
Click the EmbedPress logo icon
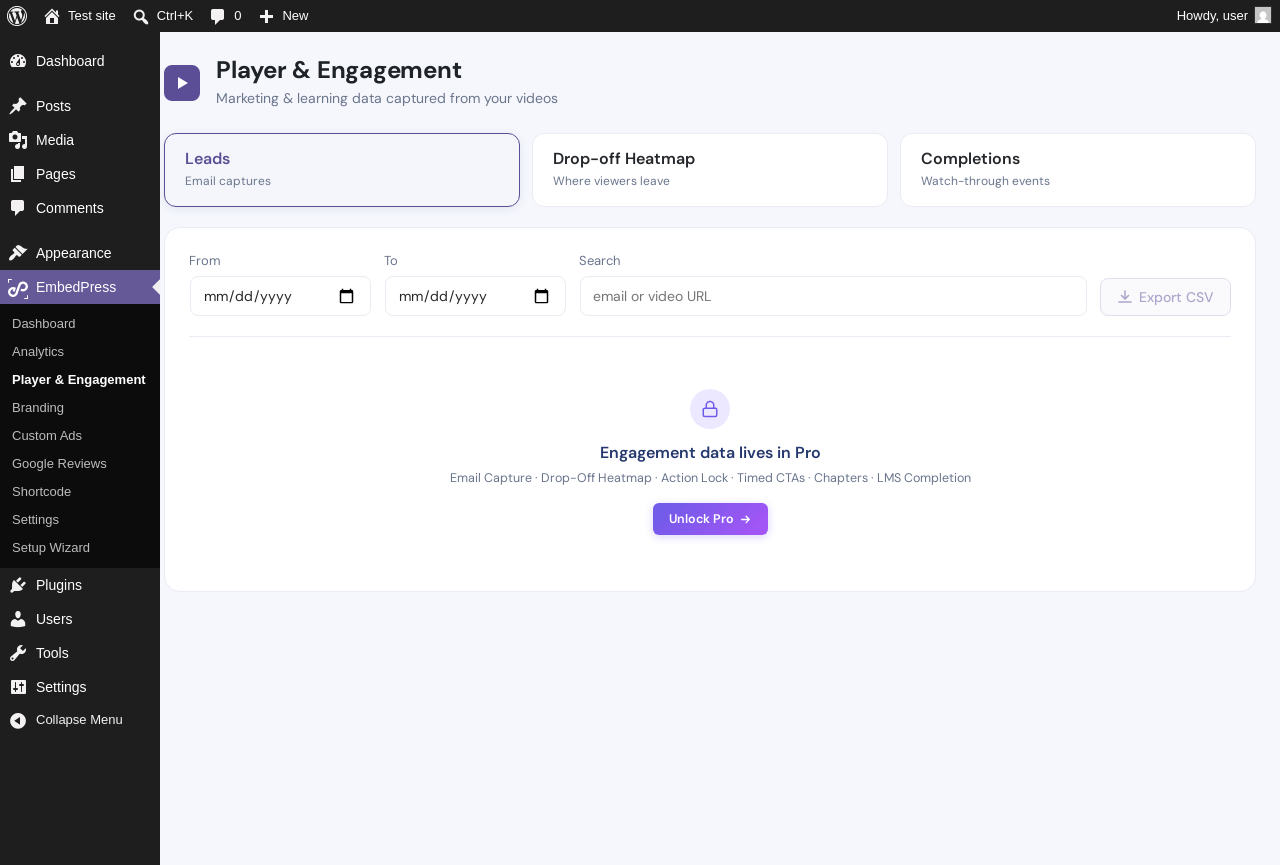(x=18, y=288)
